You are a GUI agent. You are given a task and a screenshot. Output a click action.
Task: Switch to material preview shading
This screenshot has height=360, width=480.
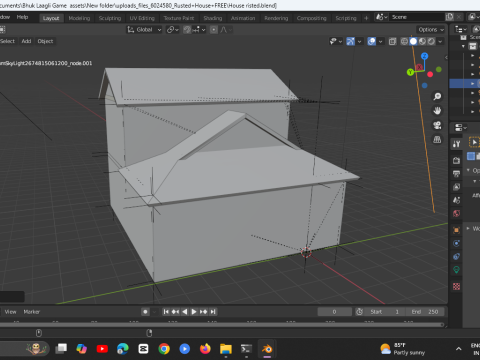(422, 41)
